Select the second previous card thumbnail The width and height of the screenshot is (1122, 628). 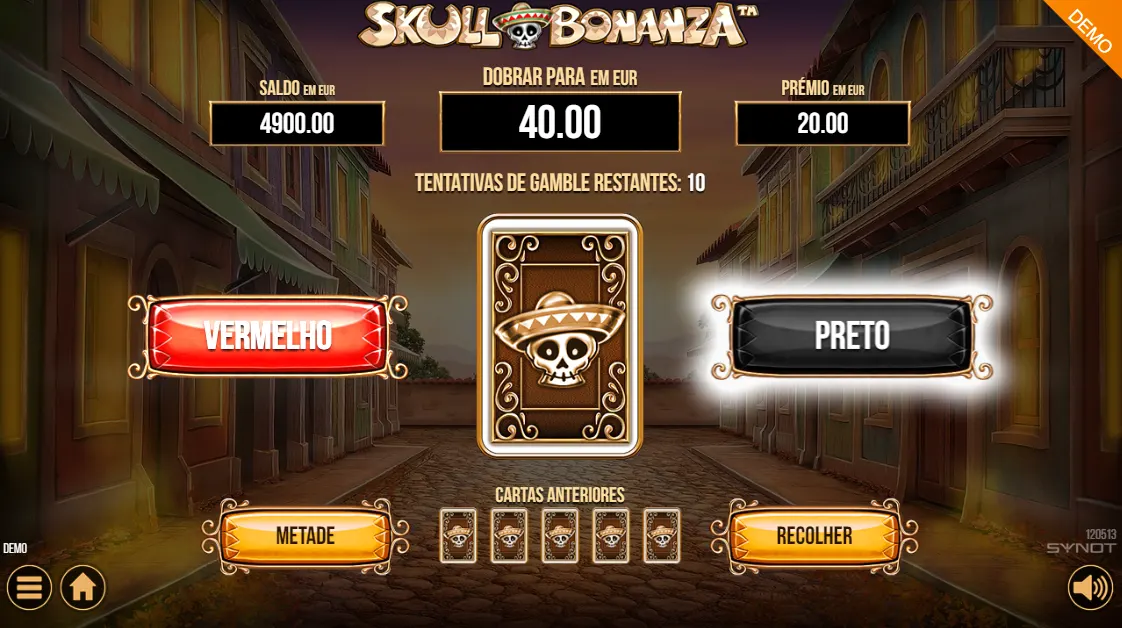click(x=509, y=536)
